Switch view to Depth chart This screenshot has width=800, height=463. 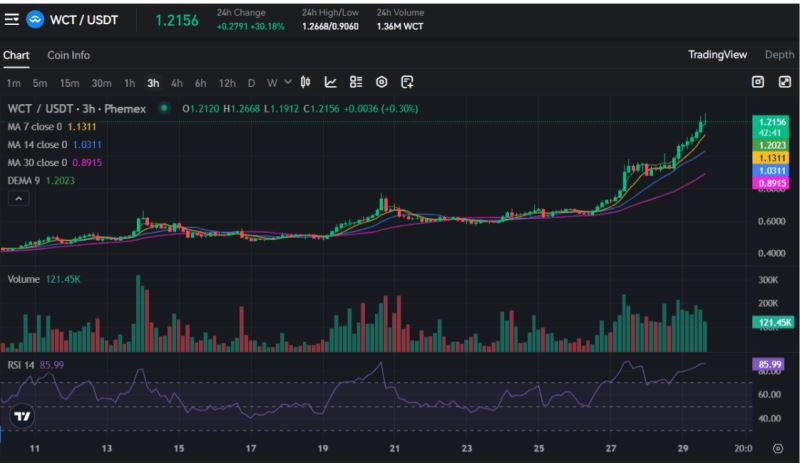click(779, 55)
